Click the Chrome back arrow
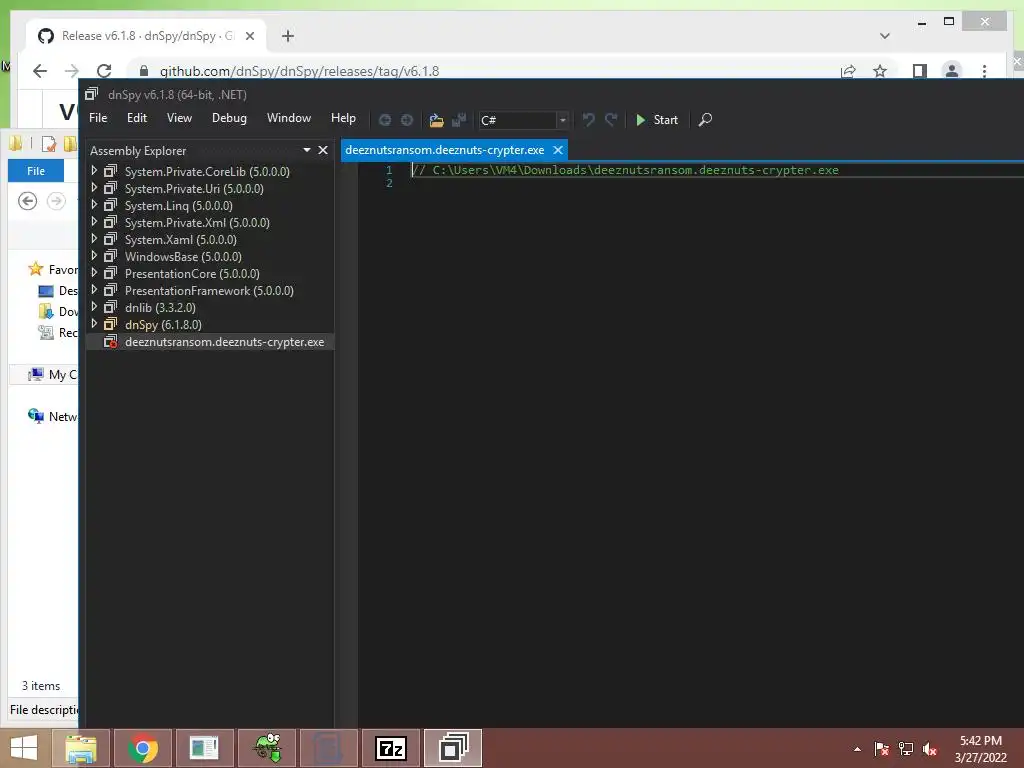Viewport: 1024px width, 768px height. tap(40, 71)
